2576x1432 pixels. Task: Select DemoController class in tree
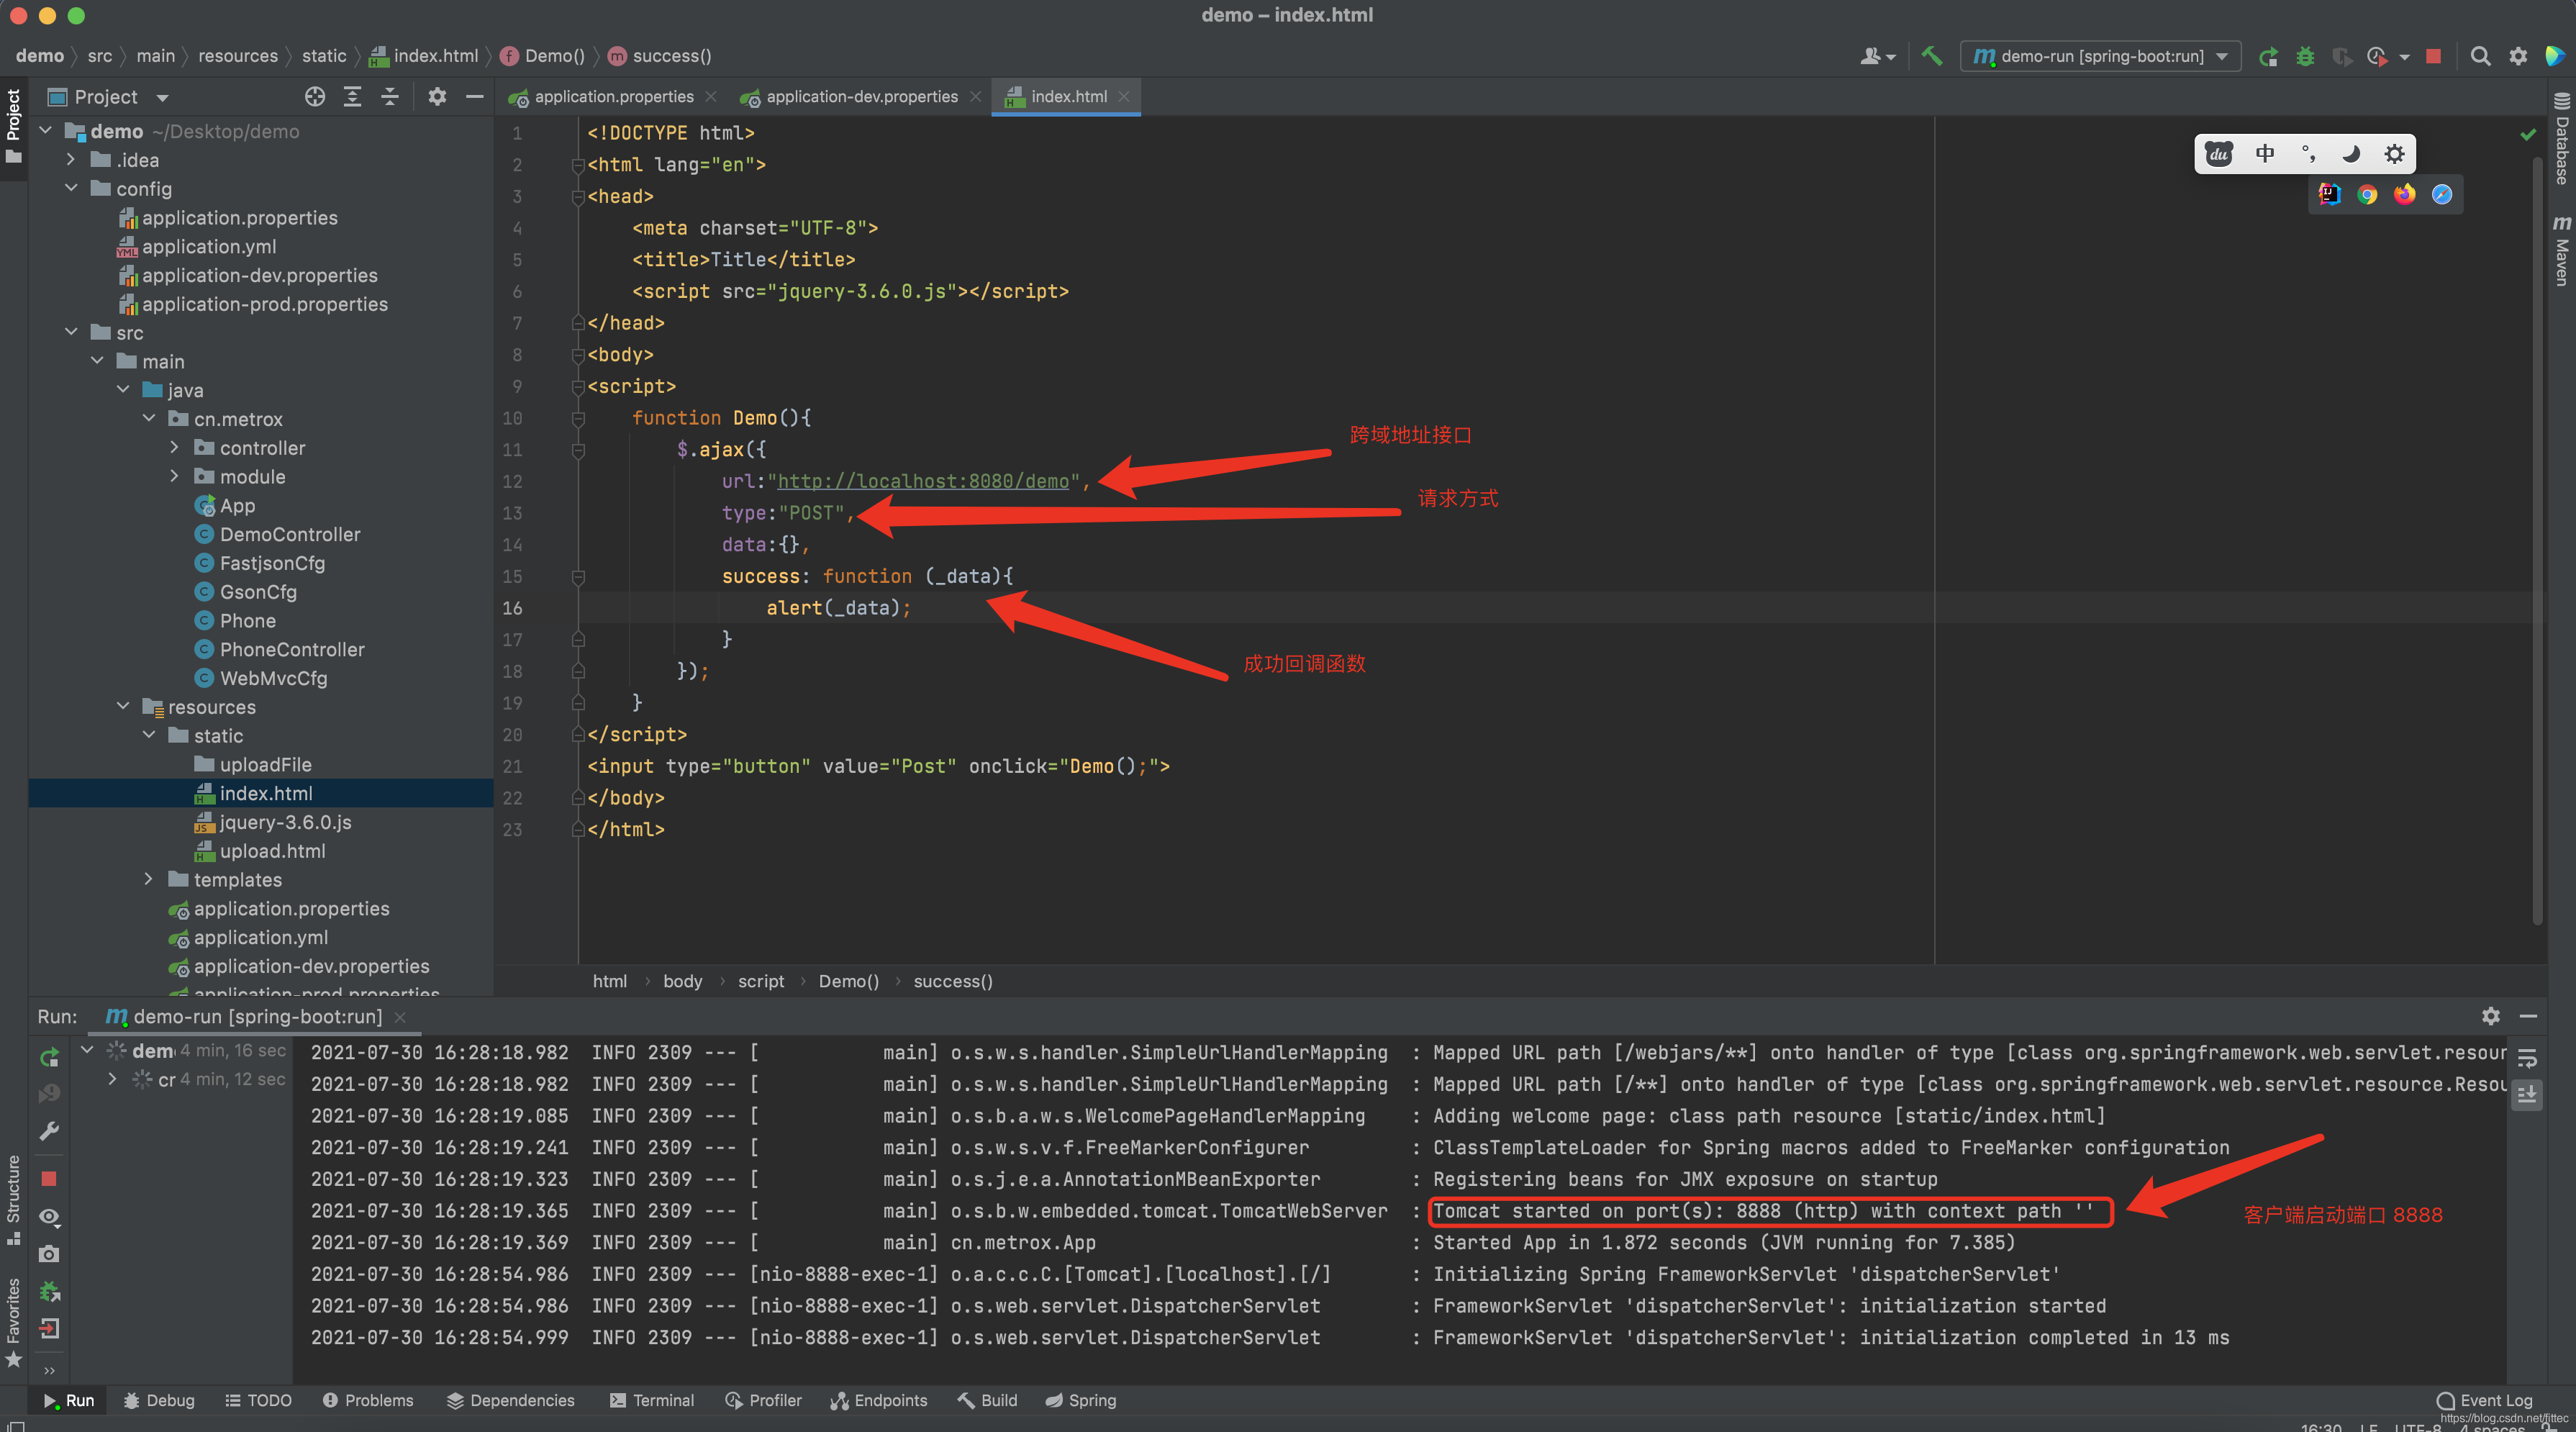(x=290, y=534)
